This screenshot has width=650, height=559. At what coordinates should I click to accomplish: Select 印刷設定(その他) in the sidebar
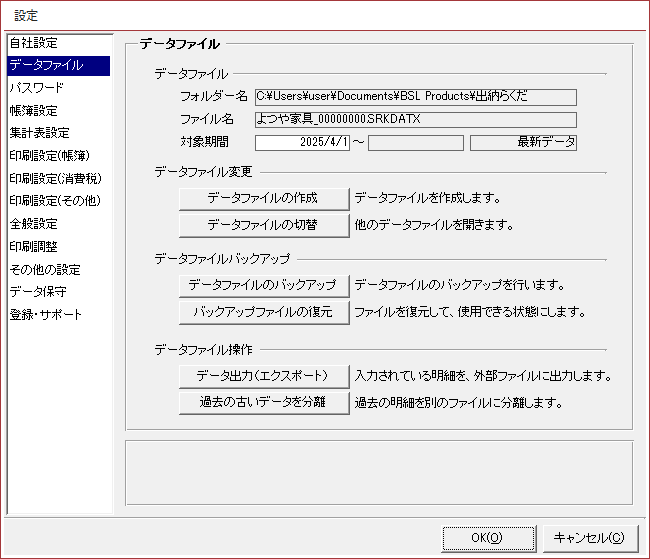pos(54,201)
